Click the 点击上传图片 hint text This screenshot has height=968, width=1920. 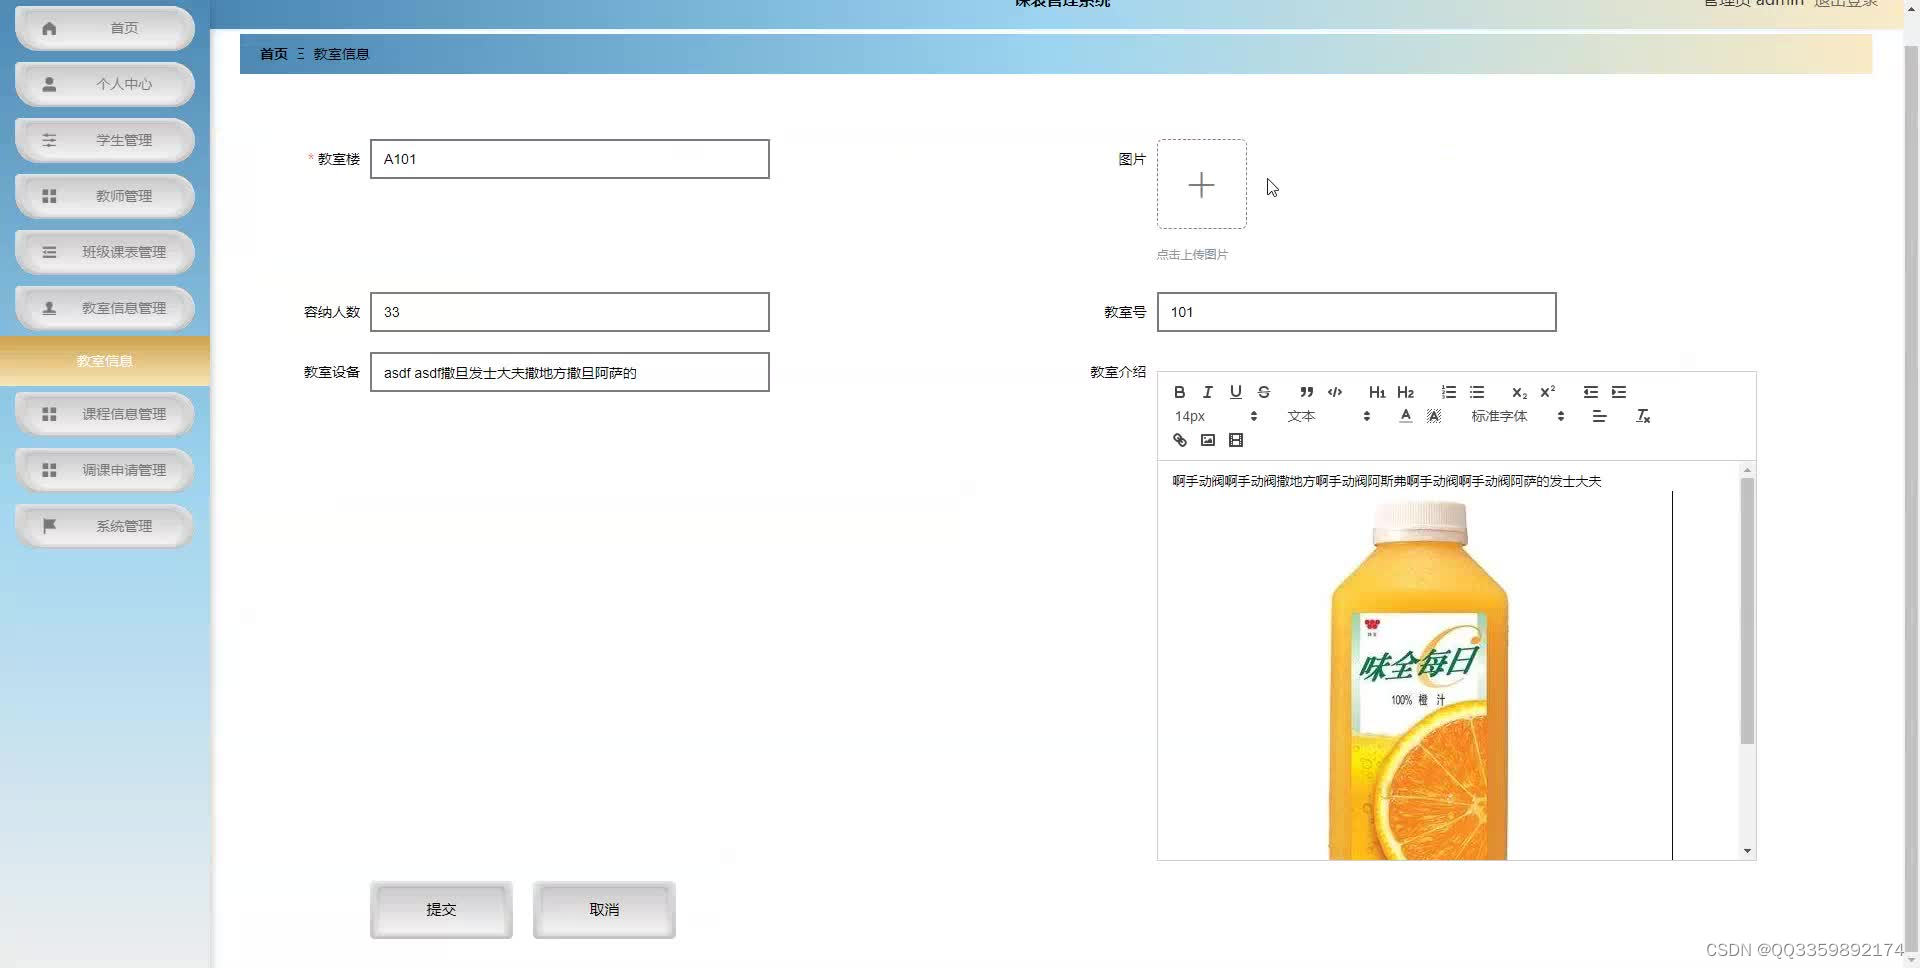1192,254
